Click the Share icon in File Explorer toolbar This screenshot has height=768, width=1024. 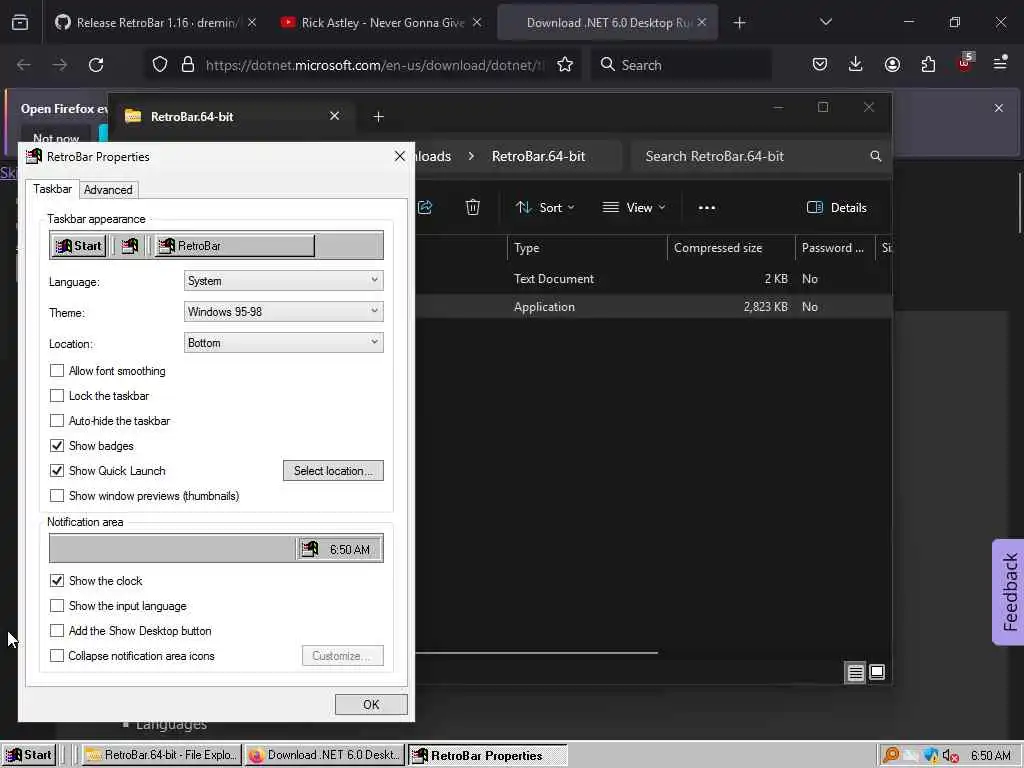pos(425,208)
